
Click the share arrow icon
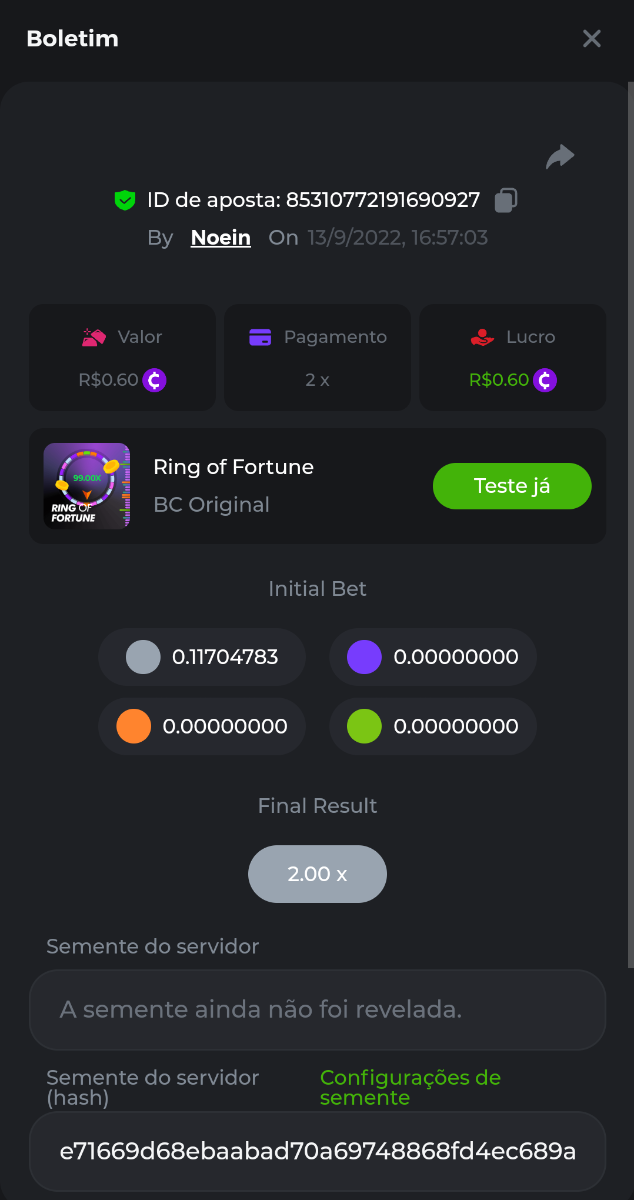[x=560, y=157]
